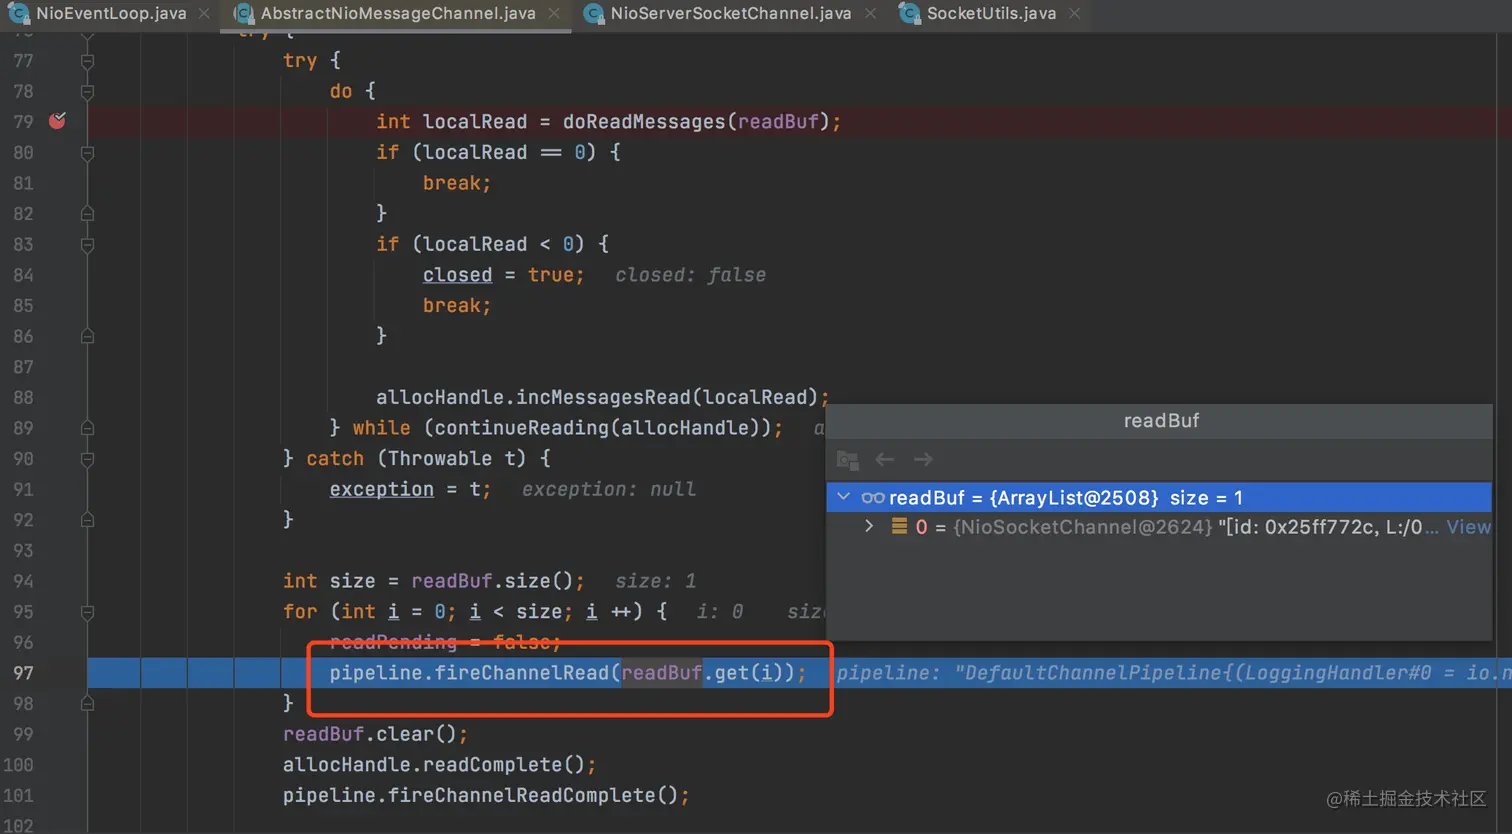Click 'break;' on line 81
Screen dimensions: 1512x834
tap(457, 183)
